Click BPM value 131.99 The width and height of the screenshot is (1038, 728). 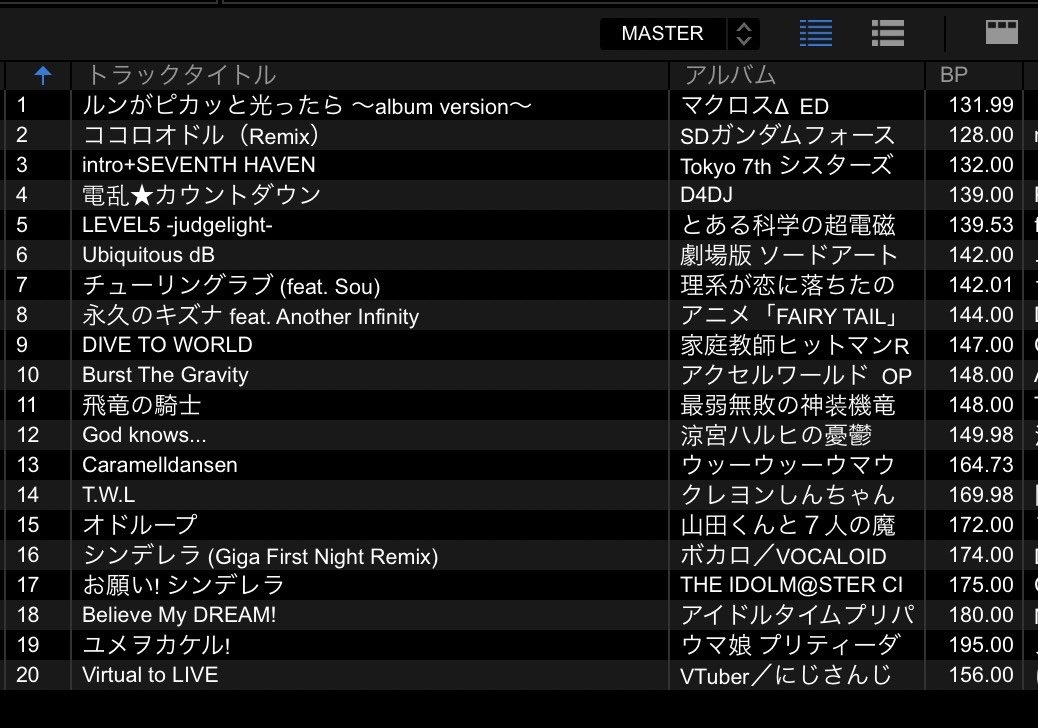(x=981, y=105)
